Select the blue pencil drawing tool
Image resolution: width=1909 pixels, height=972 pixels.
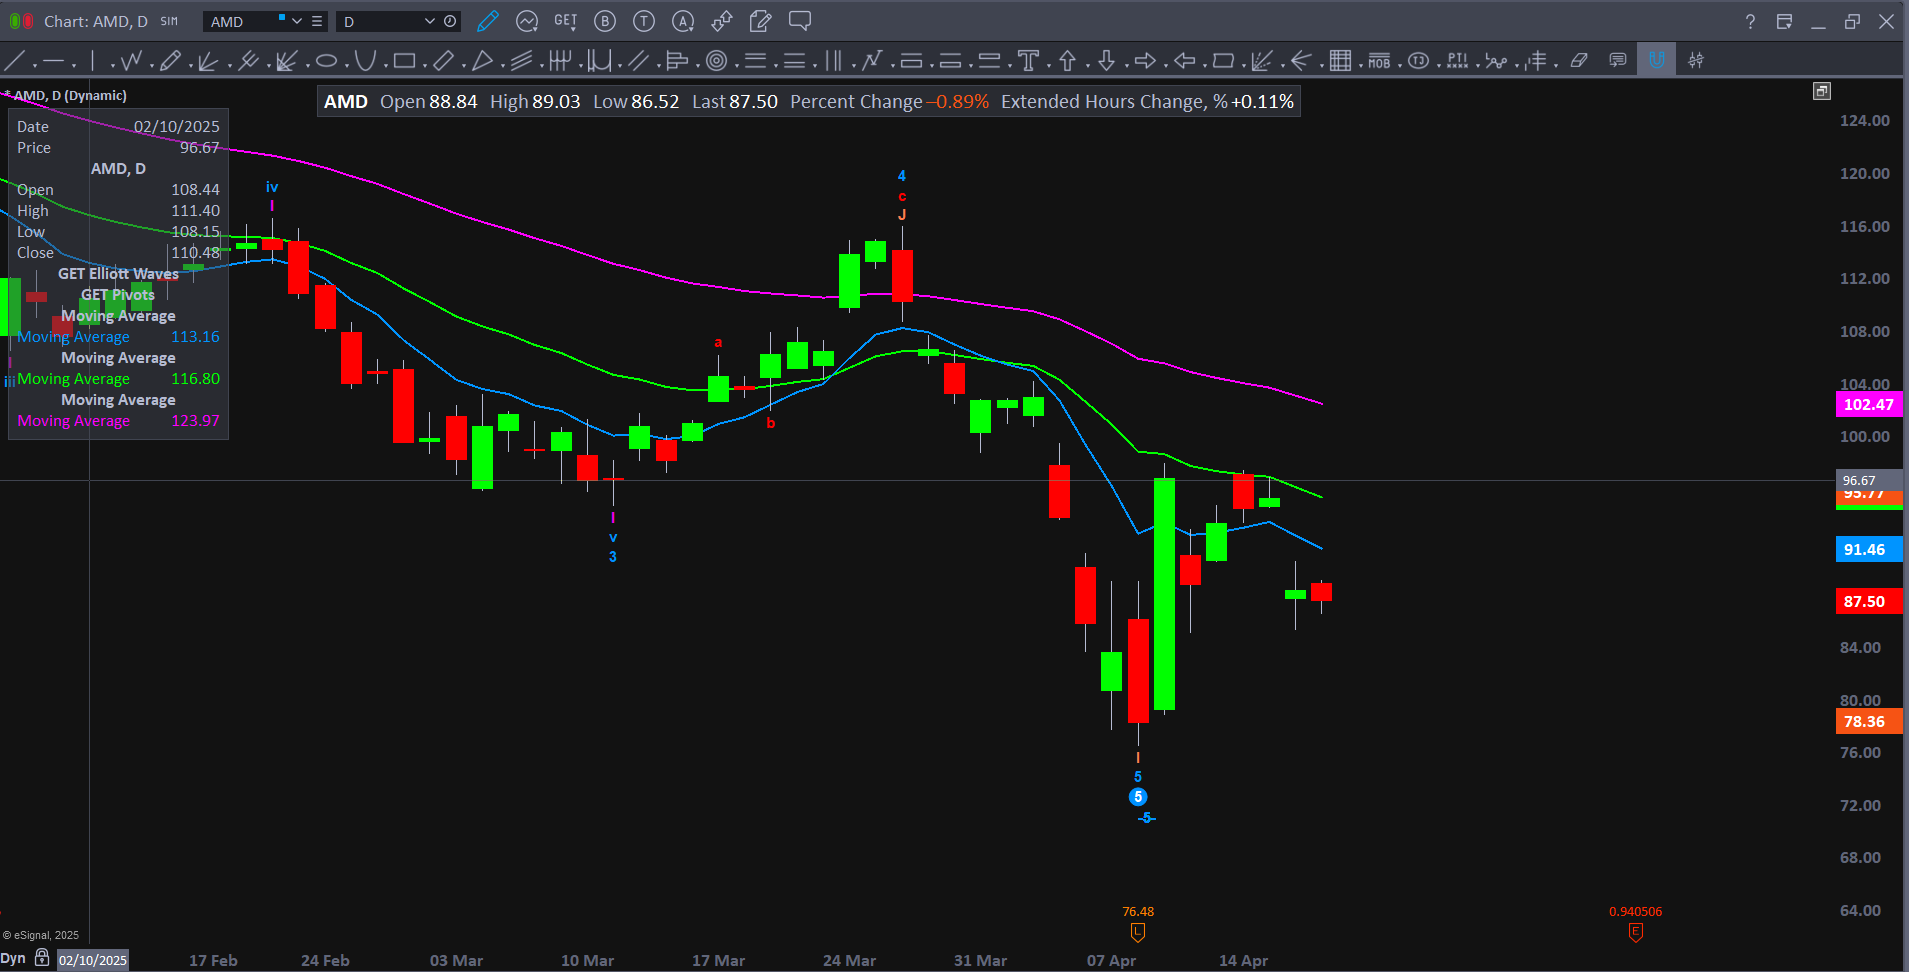point(487,21)
